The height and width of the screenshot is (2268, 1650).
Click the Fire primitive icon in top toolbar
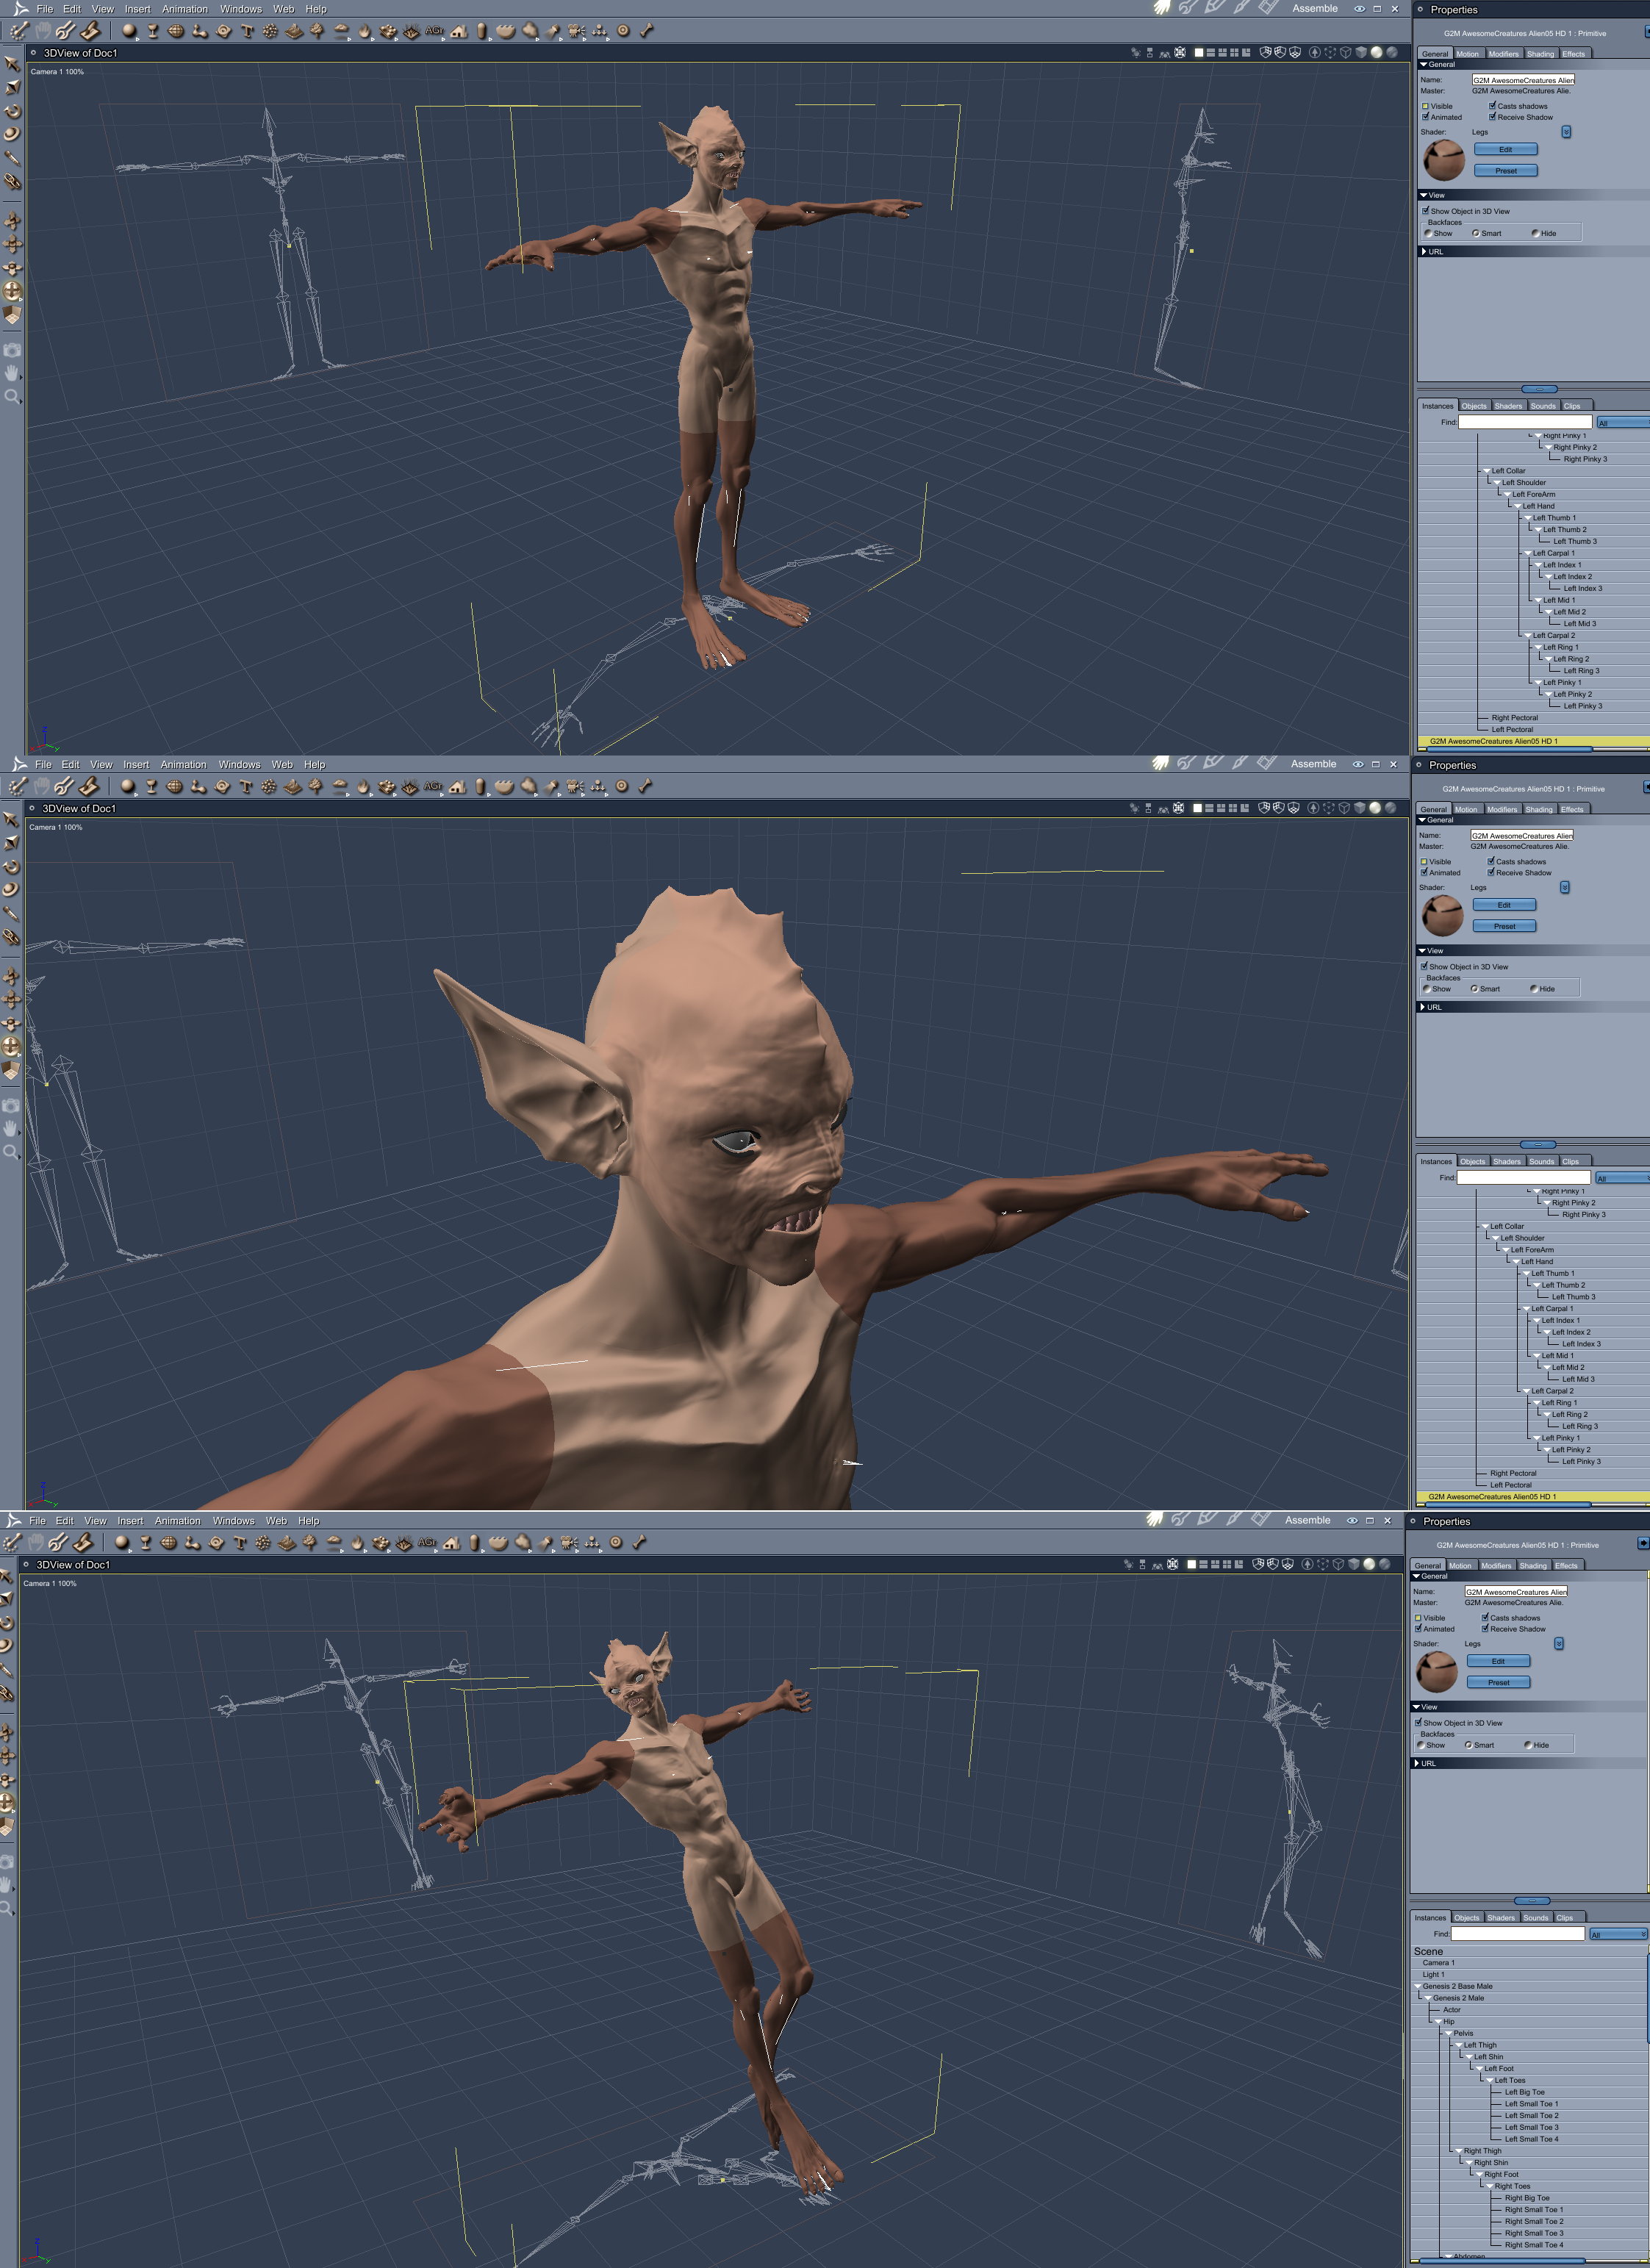click(x=364, y=31)
